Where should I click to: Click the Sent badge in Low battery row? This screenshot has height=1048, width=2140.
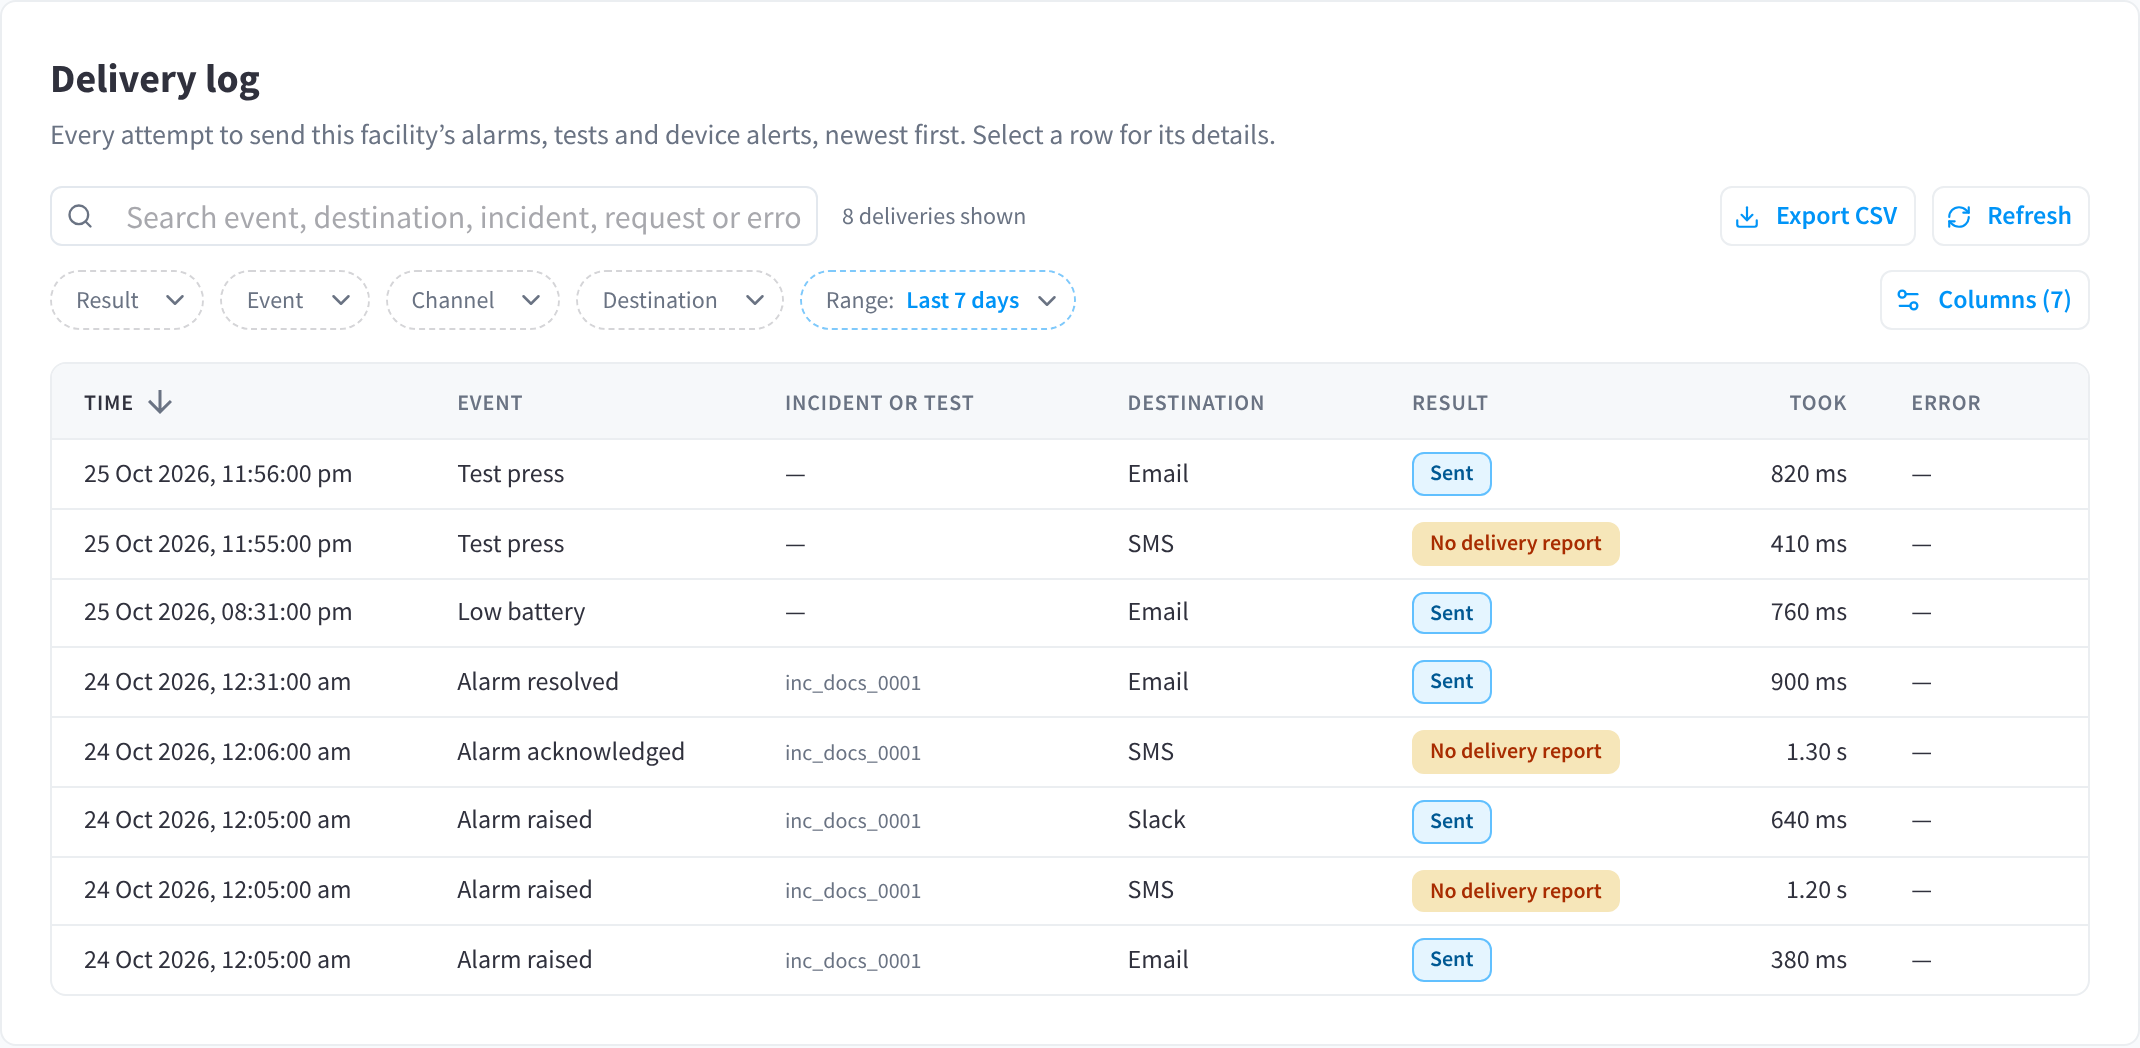tap(1451, 613)
